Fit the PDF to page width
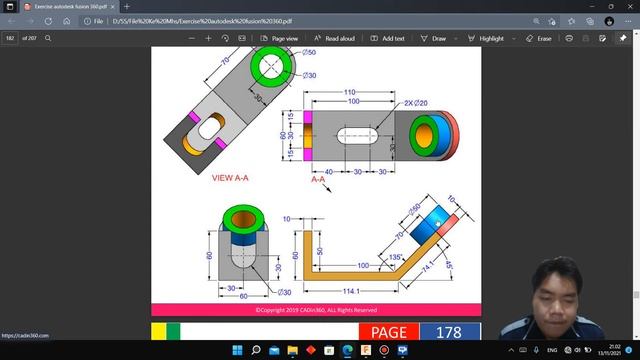This screenshot has width=640, height=360. 242,38
